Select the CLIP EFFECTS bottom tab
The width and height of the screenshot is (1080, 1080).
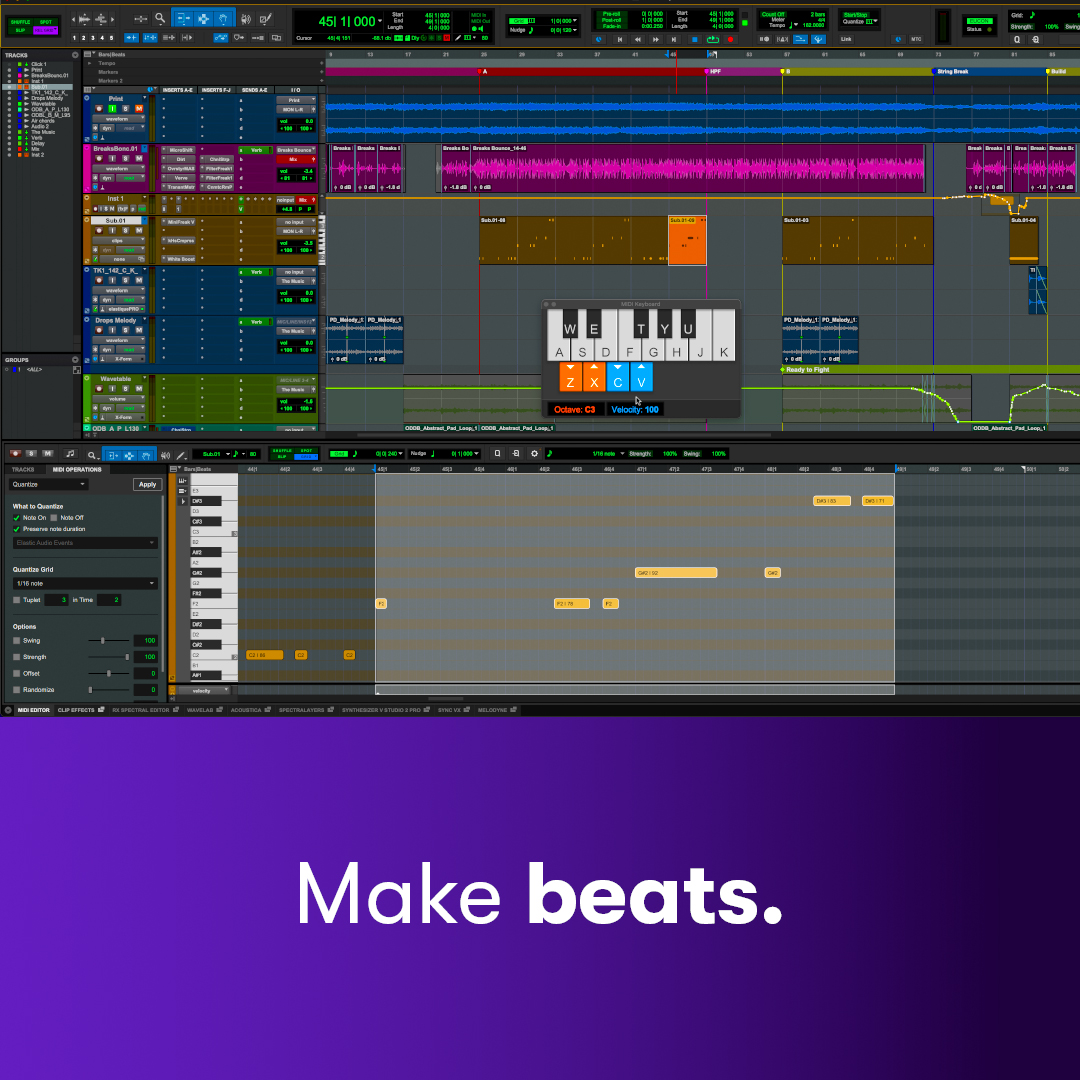[x=81, y=710]
